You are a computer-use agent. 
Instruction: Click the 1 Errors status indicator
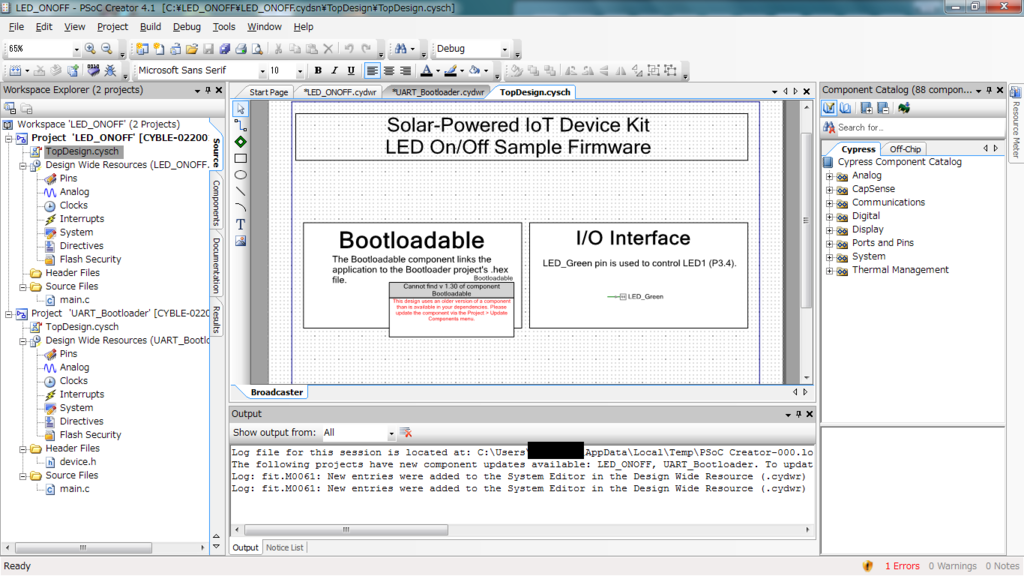902,566
